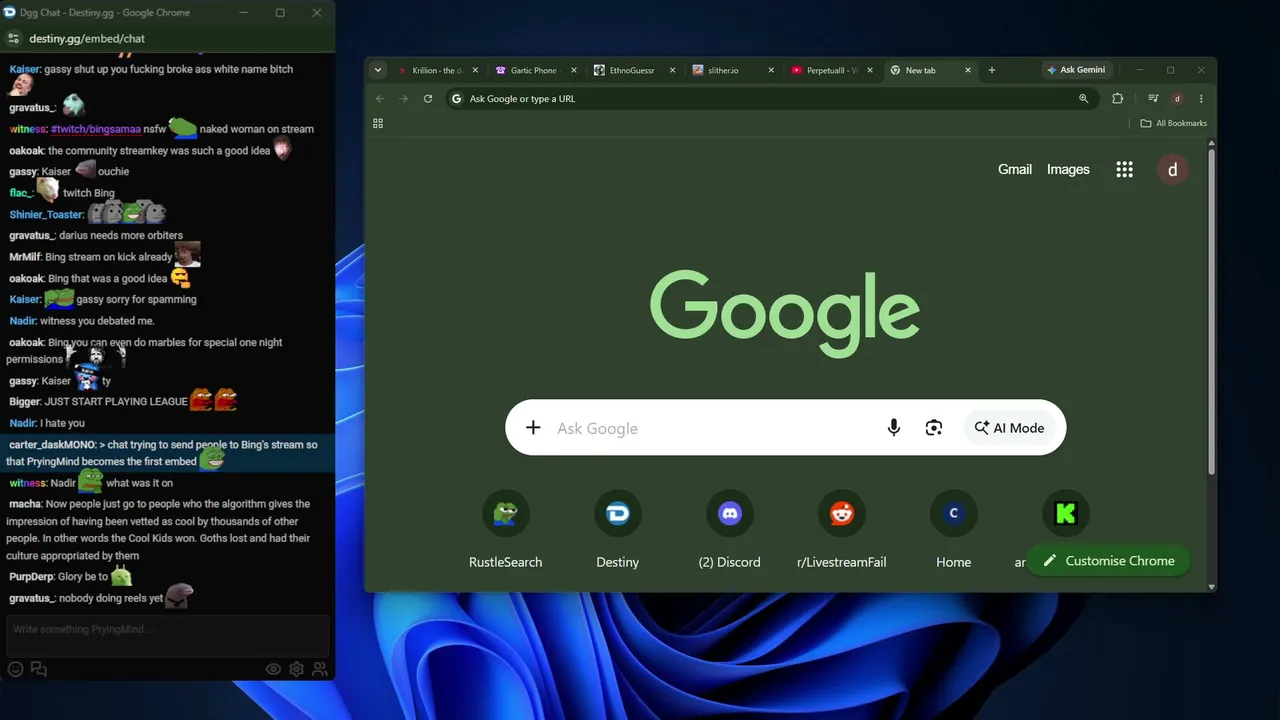The image size is (1280, 720).
Task: Minimize the Dgg Chat window
Action: pos(243,13)
